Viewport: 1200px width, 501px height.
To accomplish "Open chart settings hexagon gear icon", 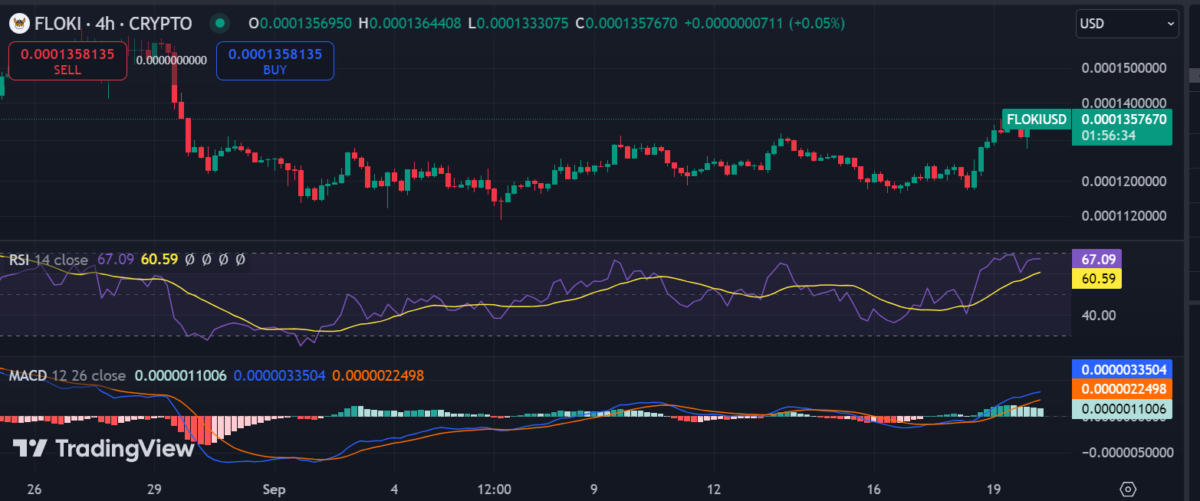I will (x=1127, y=489).
